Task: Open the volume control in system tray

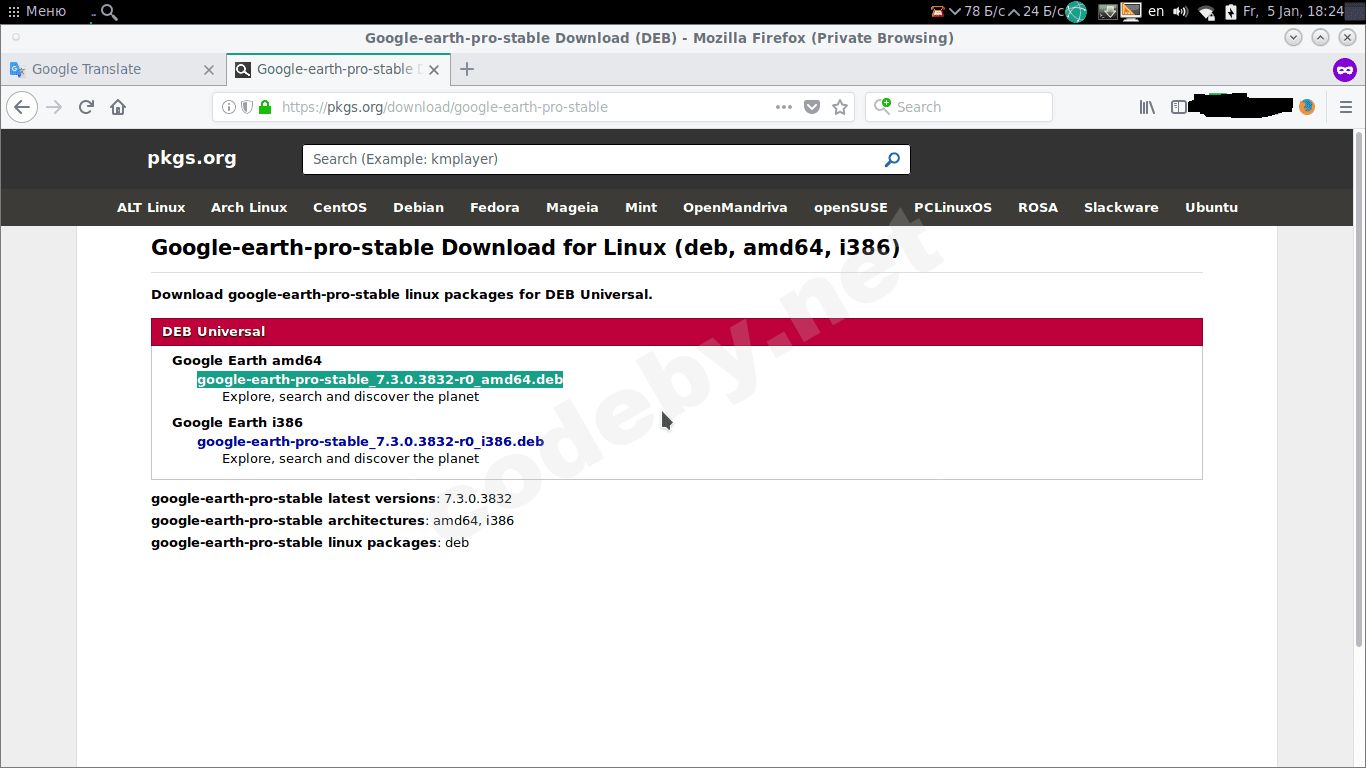Action: point(1180,12)
